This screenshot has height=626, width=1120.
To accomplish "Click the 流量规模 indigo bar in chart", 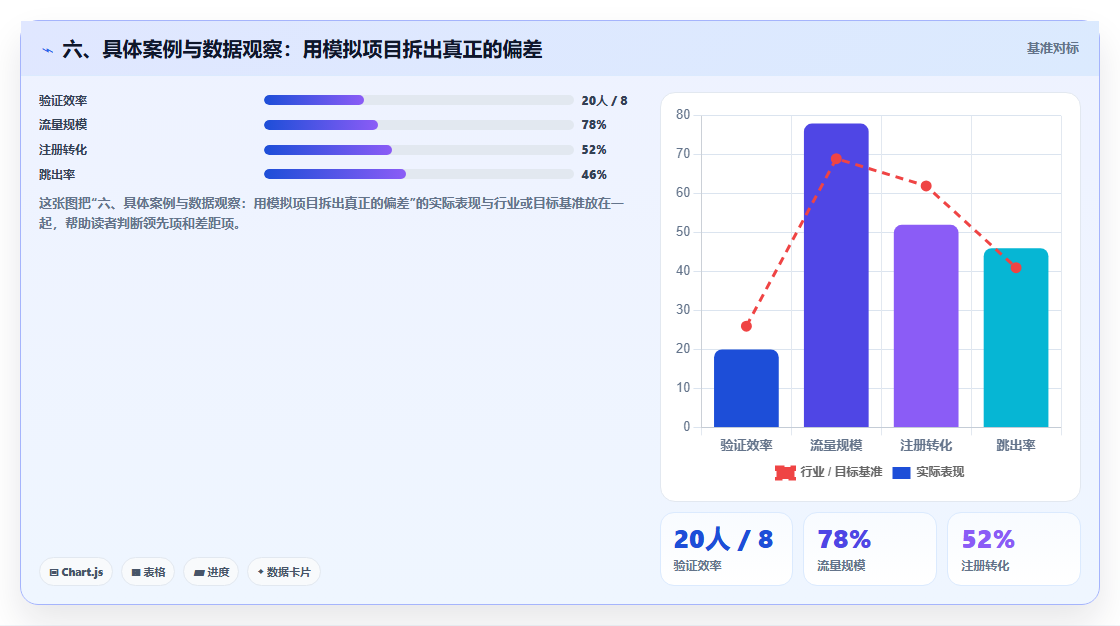I will coord(836,275).
